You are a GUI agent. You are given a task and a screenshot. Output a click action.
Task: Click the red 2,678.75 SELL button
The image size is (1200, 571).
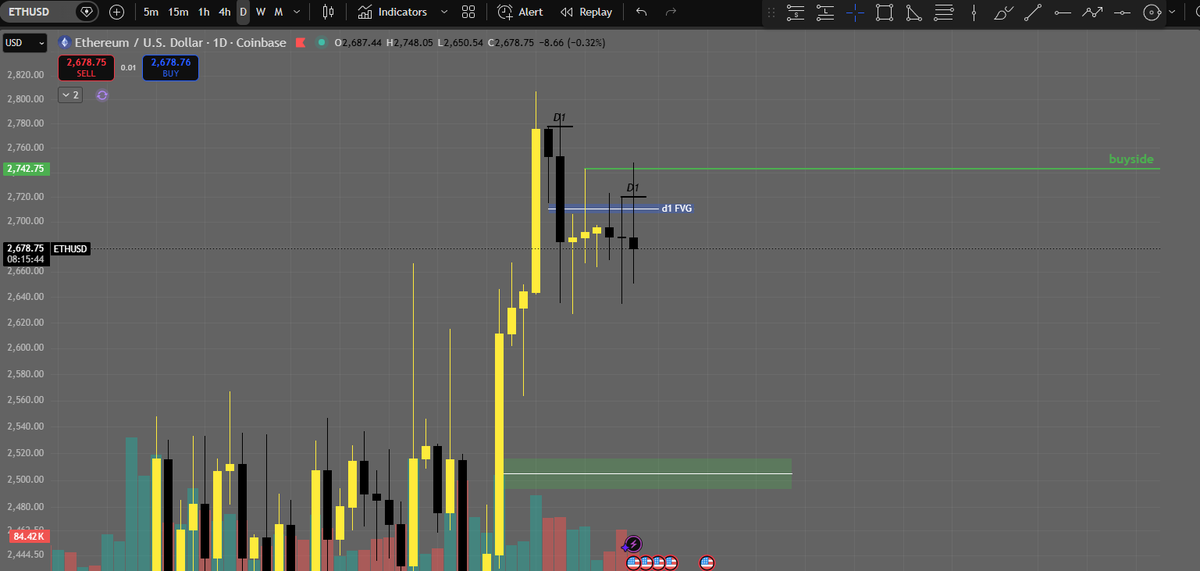click(x=85, y=67)
